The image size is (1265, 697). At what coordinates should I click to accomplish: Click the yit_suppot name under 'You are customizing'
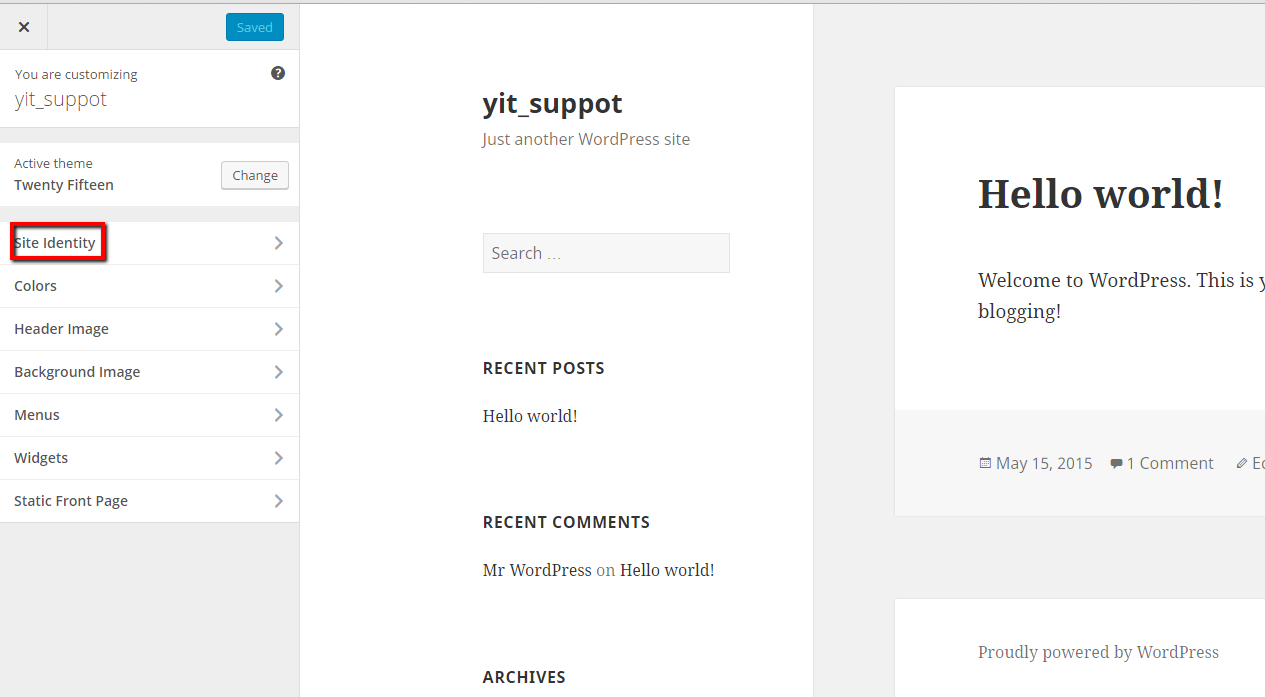coord(60,100)
